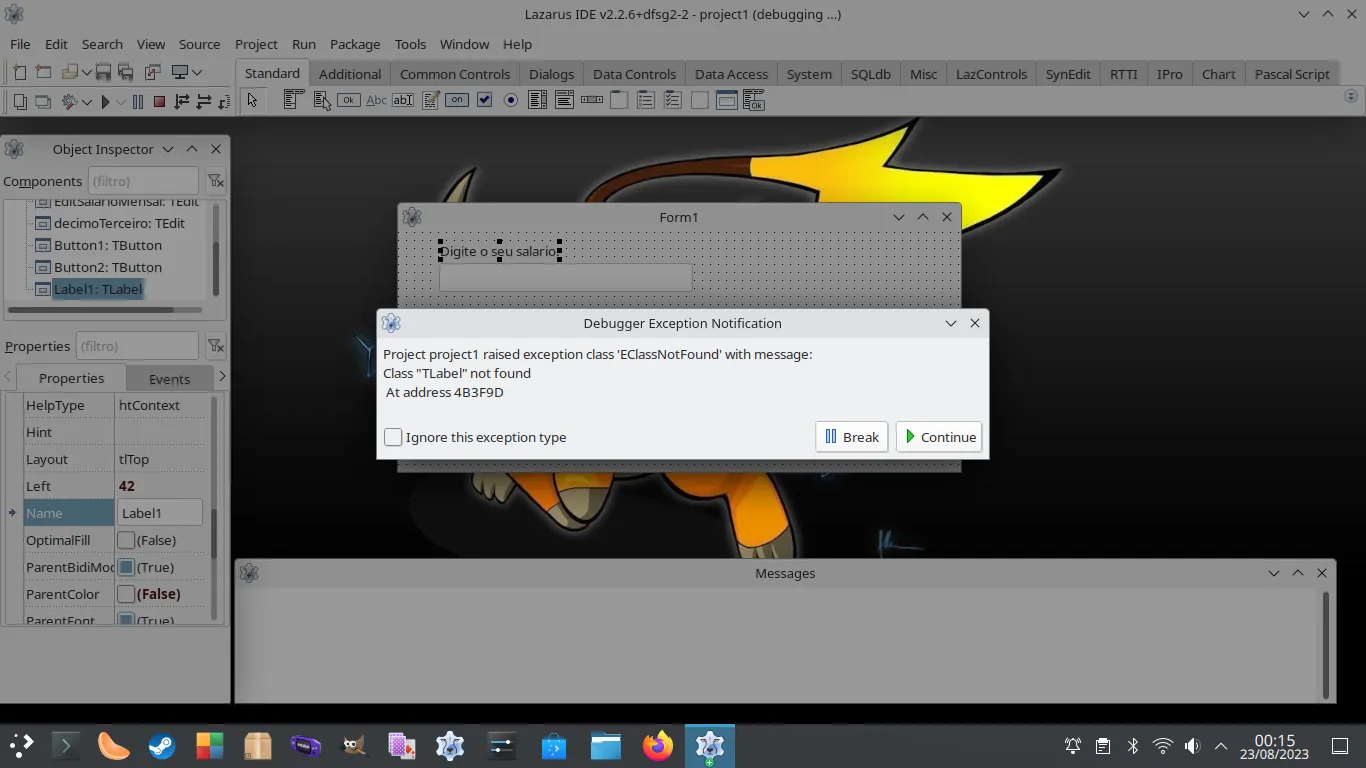Switch to the Data Access palette tab
The width and height of the screenshot is (1366, 768).
[732, 74]
